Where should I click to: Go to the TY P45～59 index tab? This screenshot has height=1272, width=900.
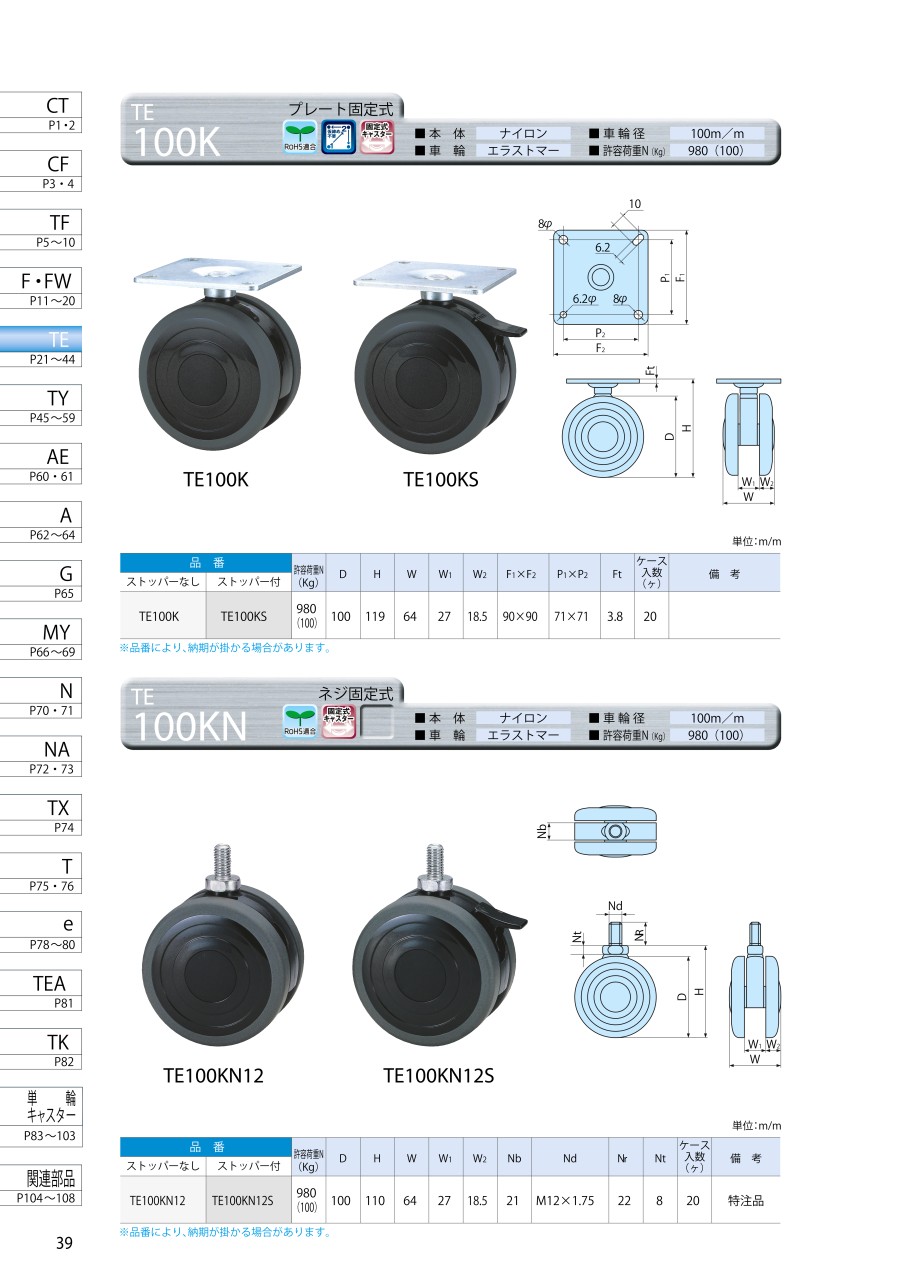point(57,405)
